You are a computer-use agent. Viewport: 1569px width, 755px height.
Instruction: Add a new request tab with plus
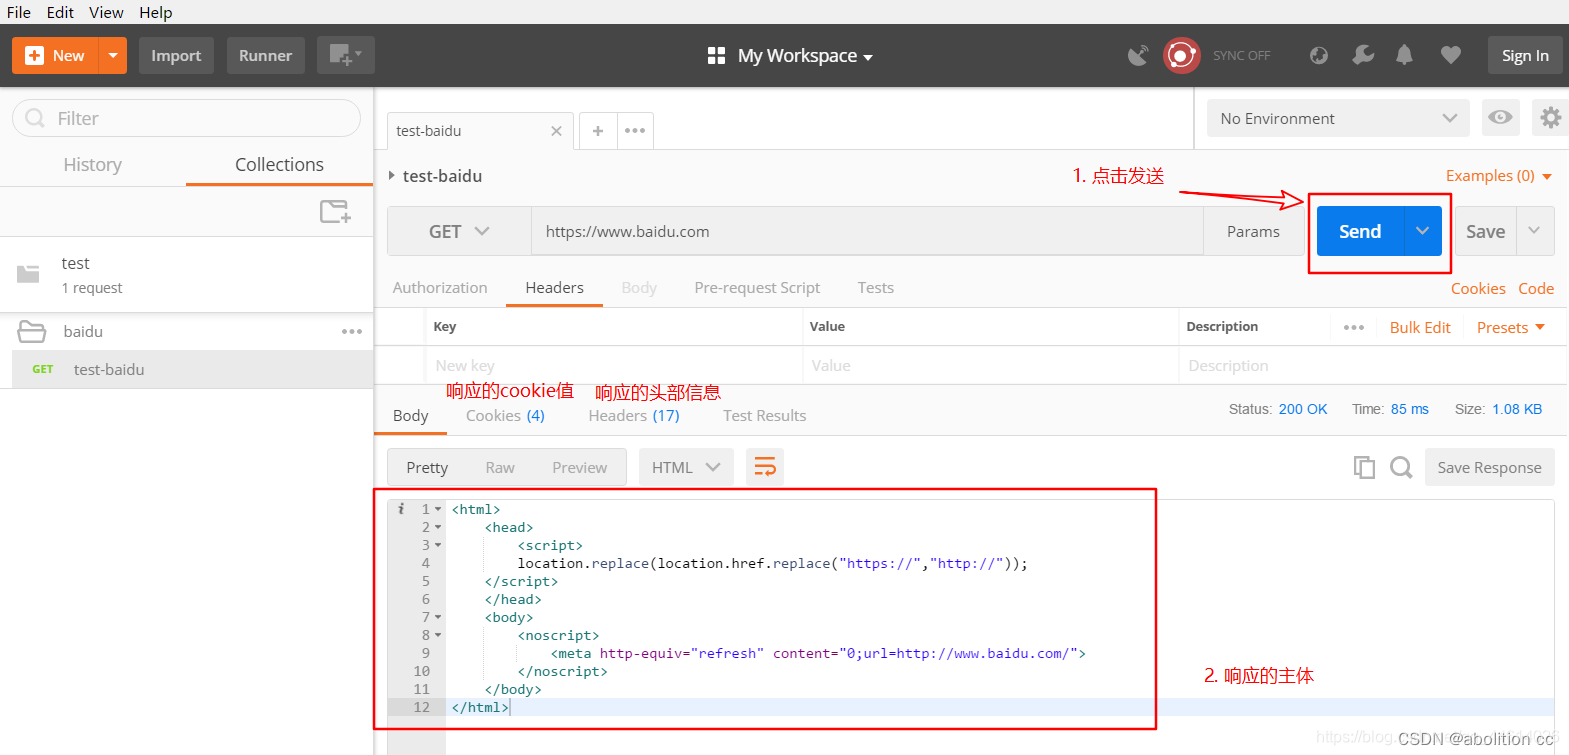pos(598,131)
